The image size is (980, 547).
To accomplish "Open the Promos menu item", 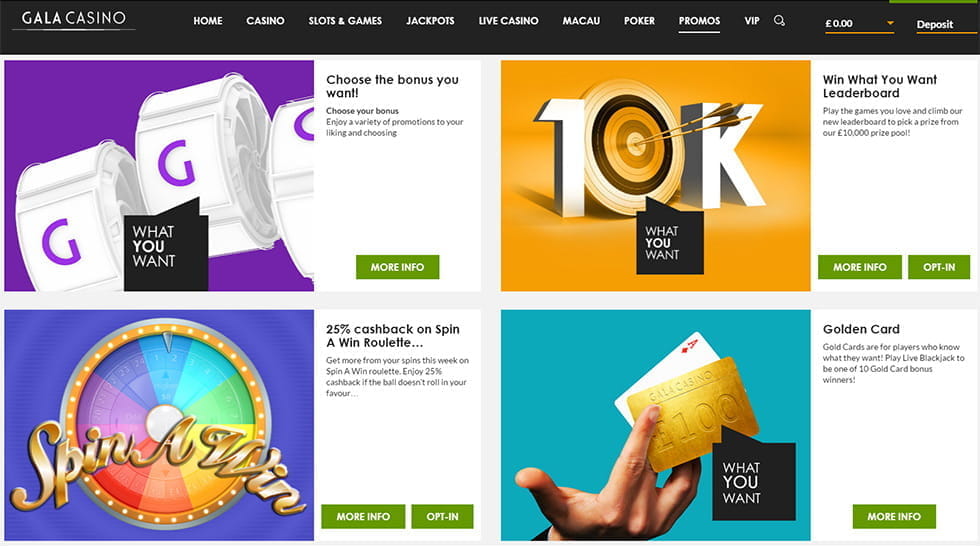I will click(x=699, y=21).
